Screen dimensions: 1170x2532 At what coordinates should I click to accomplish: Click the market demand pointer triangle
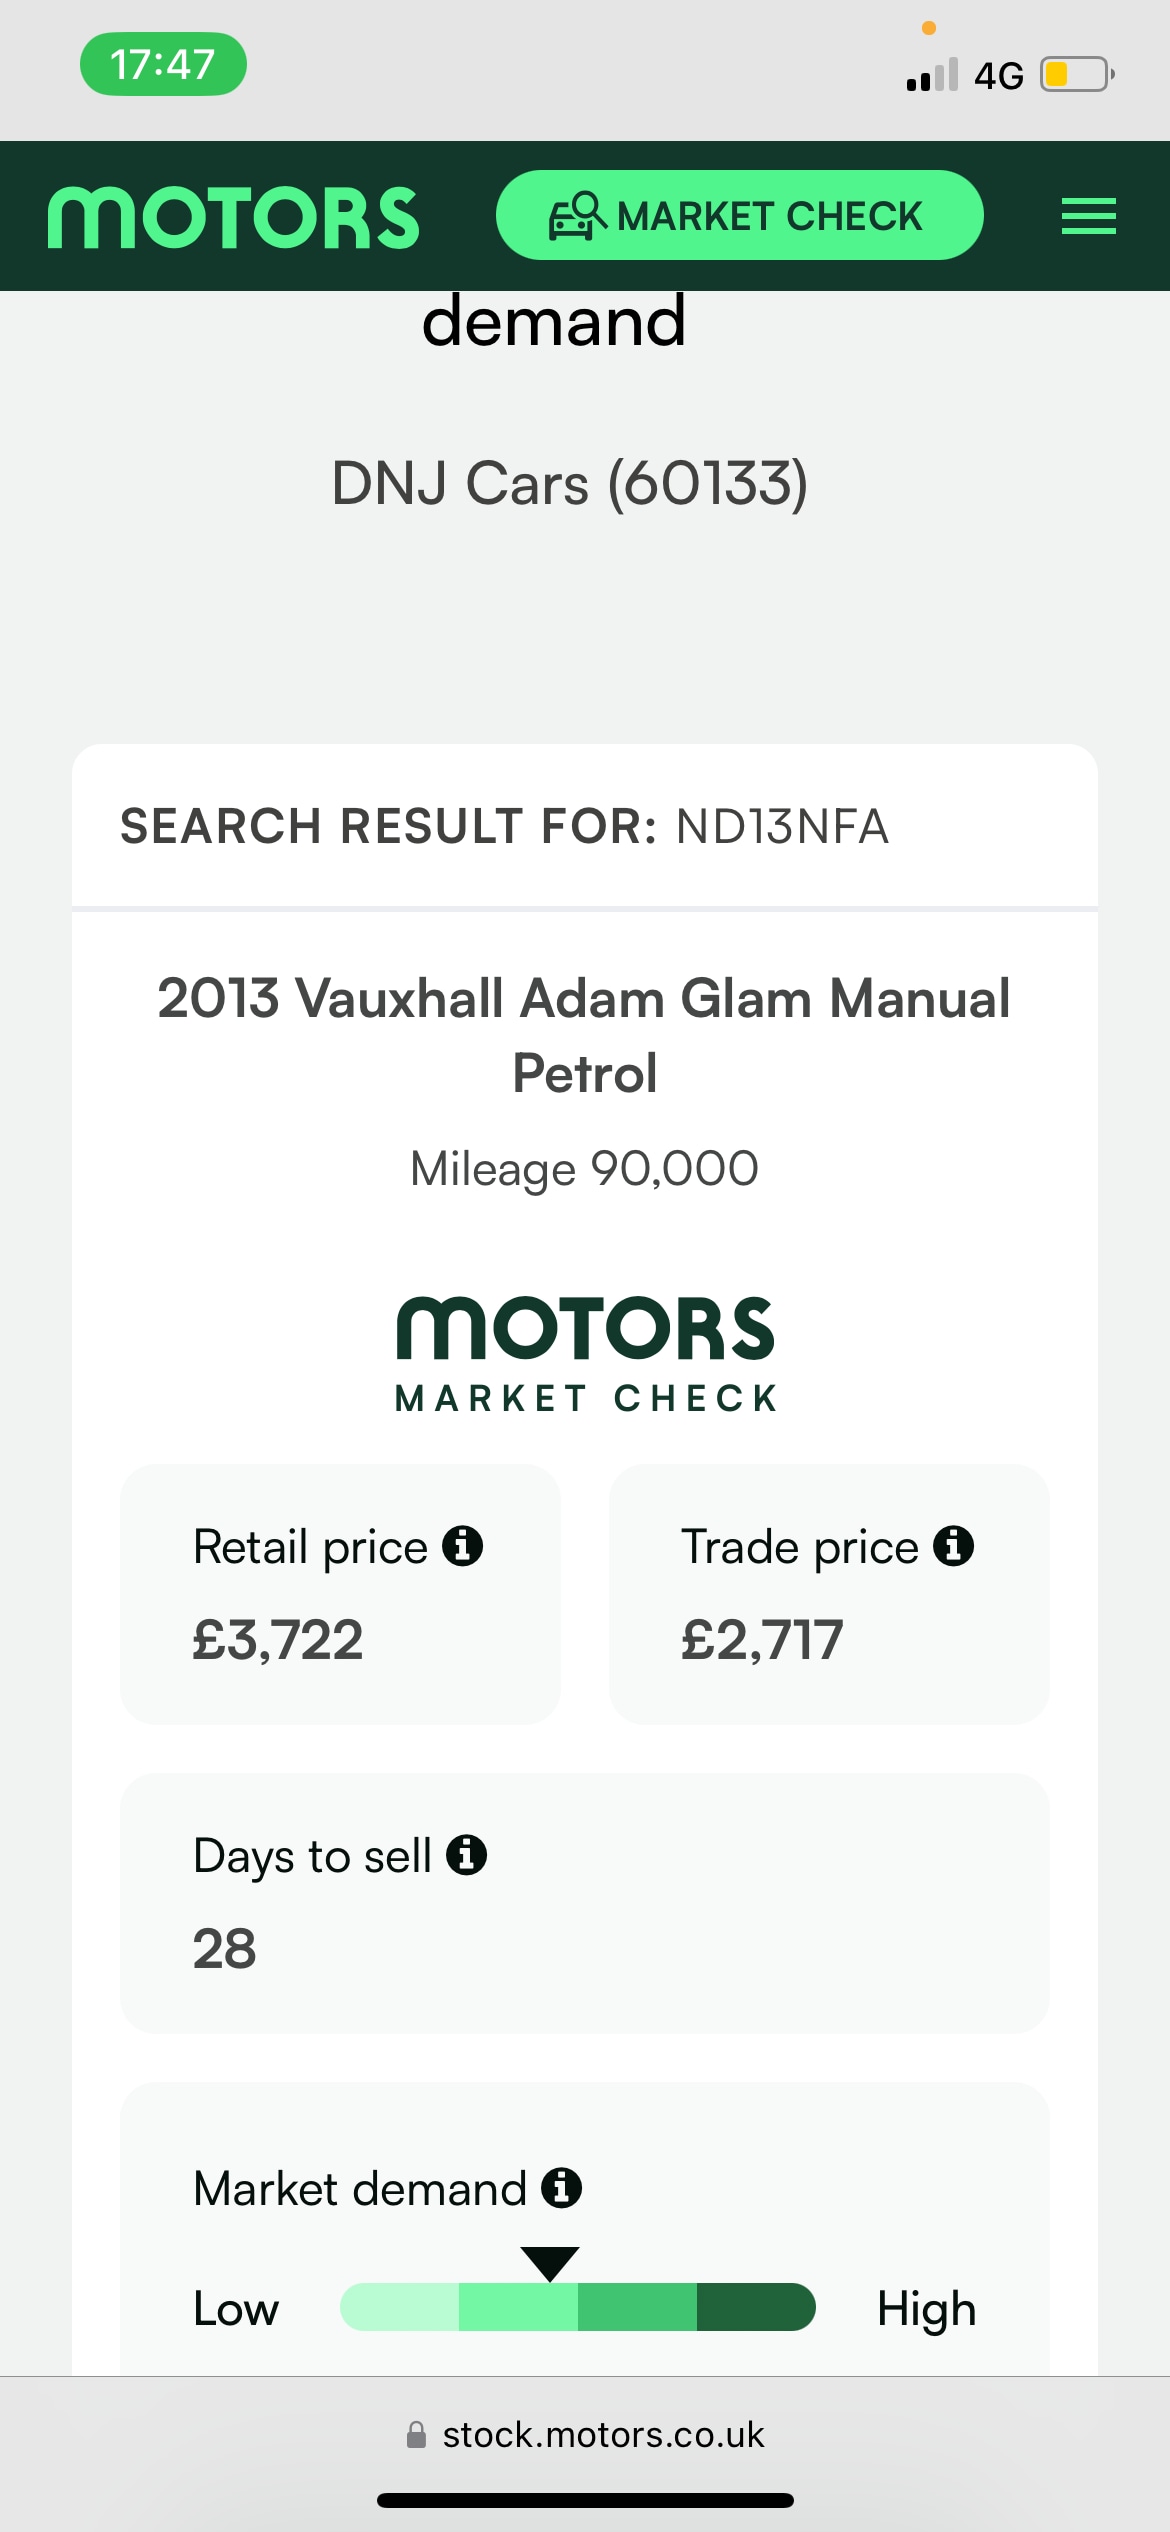pyautogui.click(x=550, y=2263)
